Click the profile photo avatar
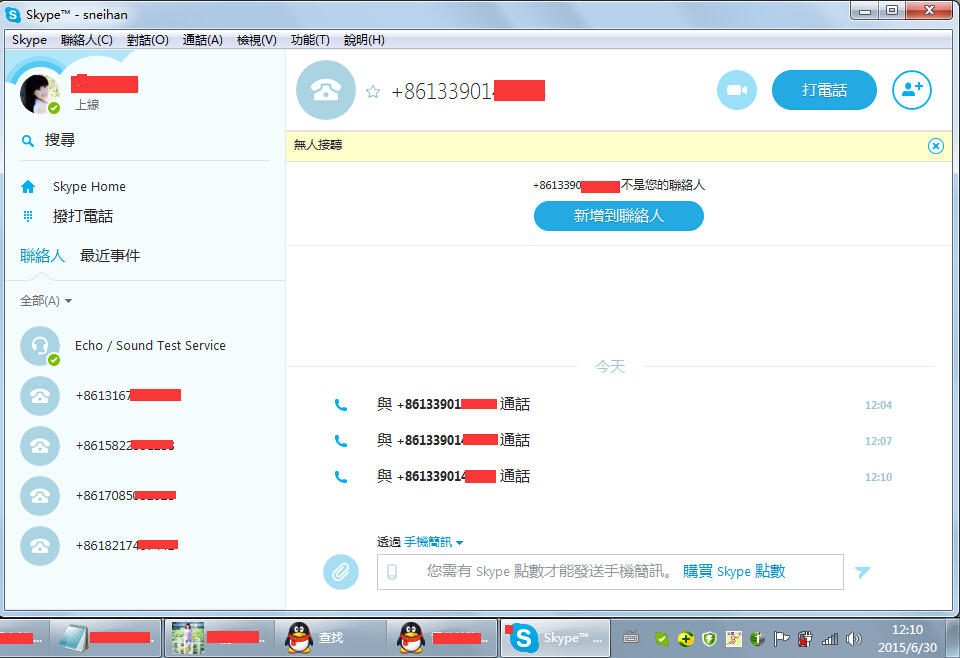This screenshot has width=960, height=658. pos(39,94)
